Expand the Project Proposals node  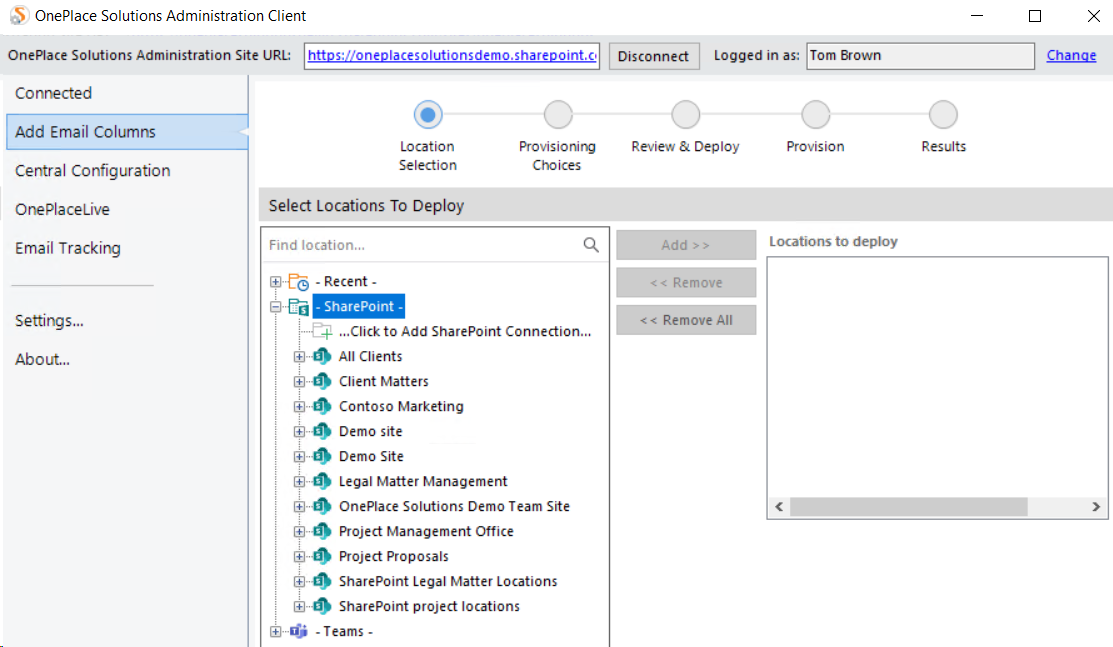click(300, 556)
